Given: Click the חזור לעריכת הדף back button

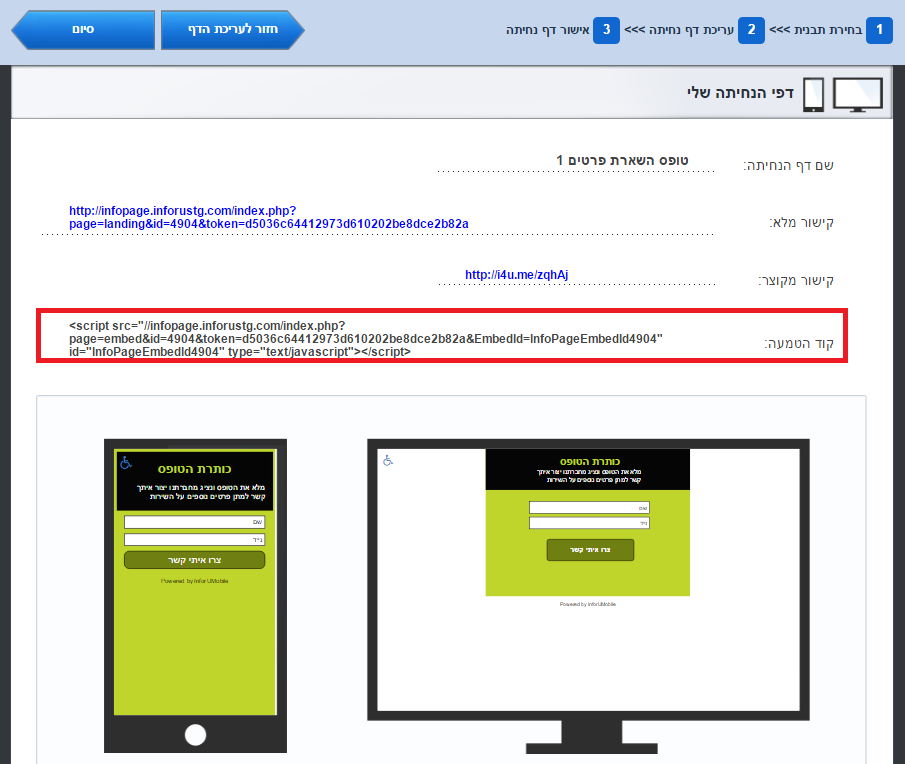Looking at the screenshot, I should click(x=233, y=29).
